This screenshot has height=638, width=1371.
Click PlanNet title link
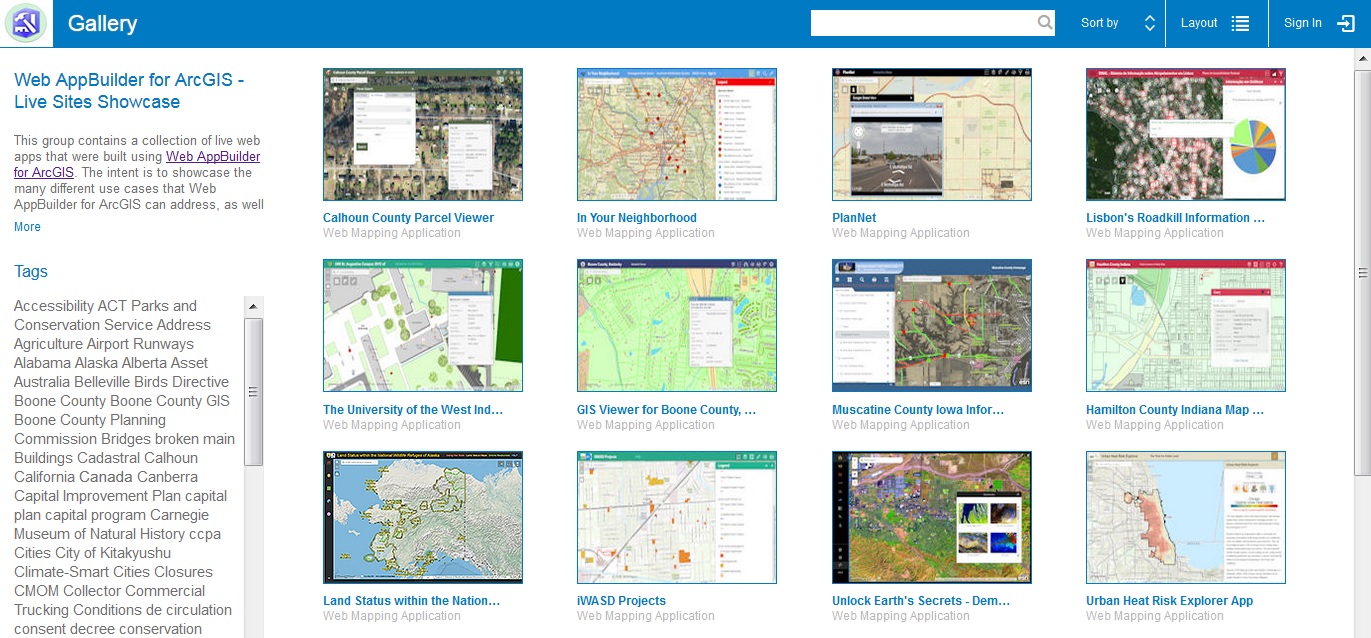click(x=855, y=217)
